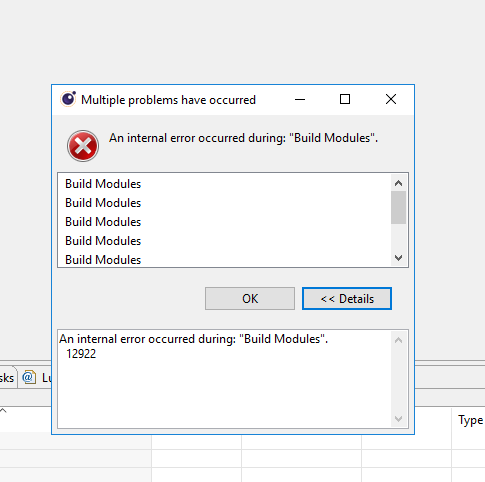Click the header error message text
The image size is (485, 482).
(x=244, y=138)
